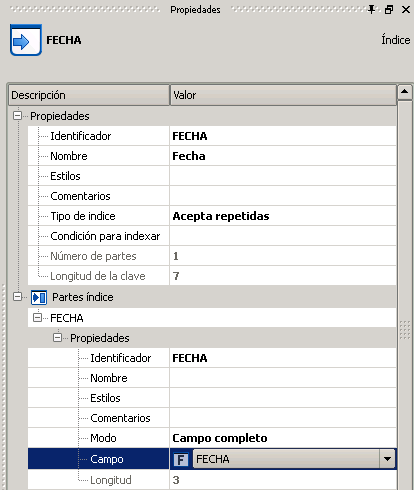Click the Condición para indexar value cell
Screen dimensions: 414x490
click(283, 236)
